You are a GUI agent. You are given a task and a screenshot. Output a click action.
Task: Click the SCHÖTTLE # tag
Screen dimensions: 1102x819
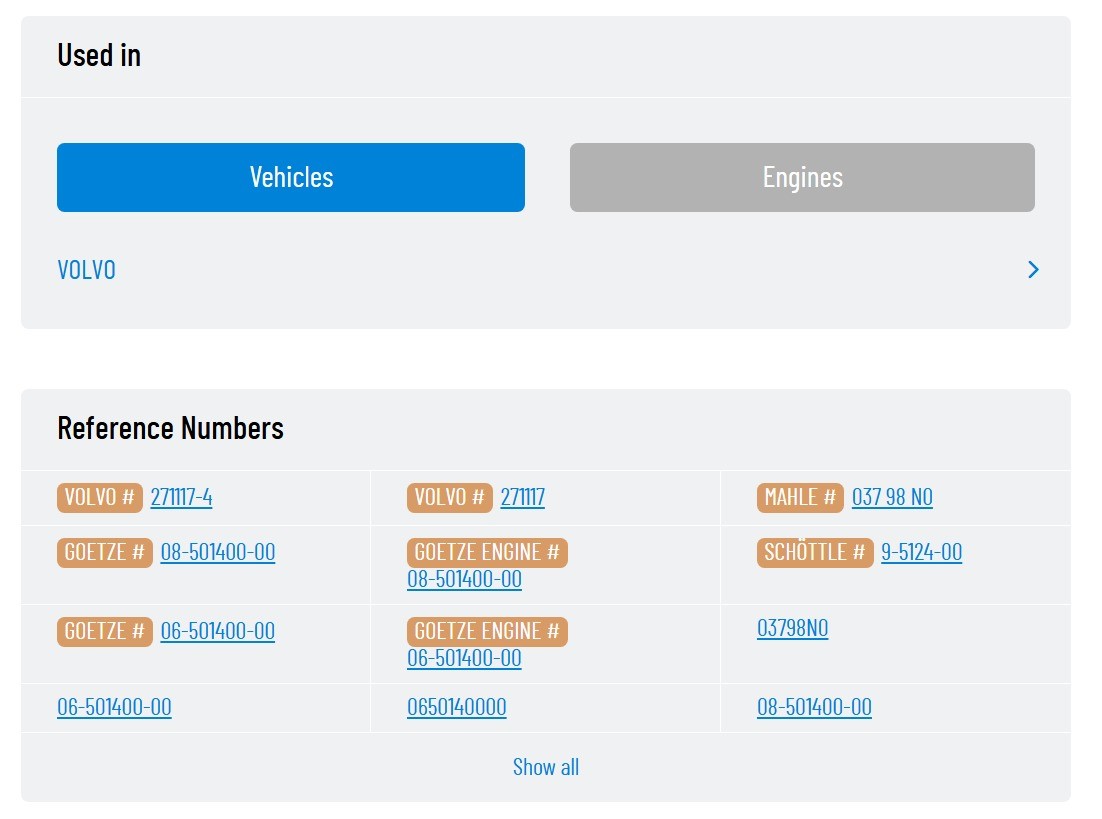(x=815, y=553)
